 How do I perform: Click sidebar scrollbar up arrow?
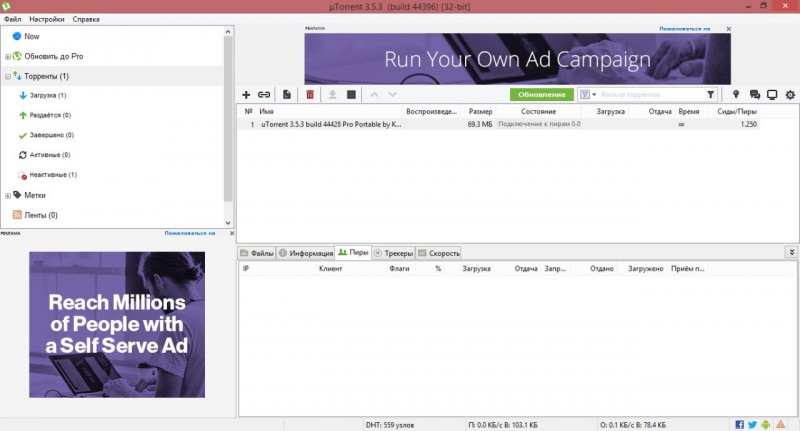click(x=228, y=32)
